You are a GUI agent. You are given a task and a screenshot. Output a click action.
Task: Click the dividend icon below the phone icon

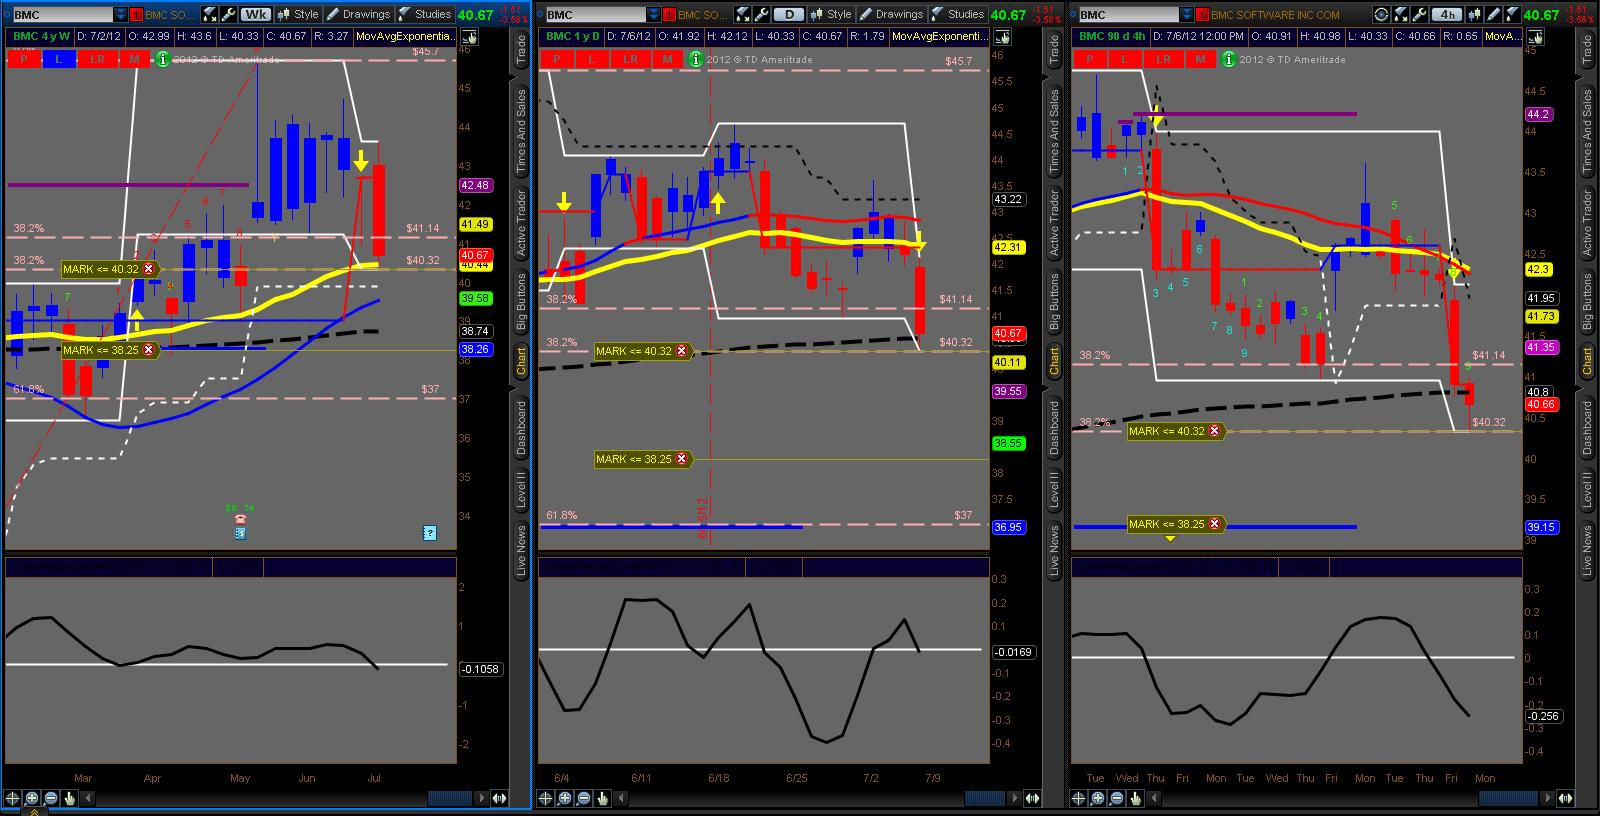coord(240,533)
